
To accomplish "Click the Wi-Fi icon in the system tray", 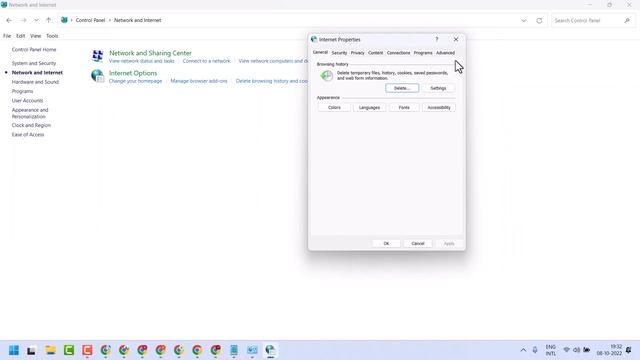I will pyautogui.click(x=567, y=350).
